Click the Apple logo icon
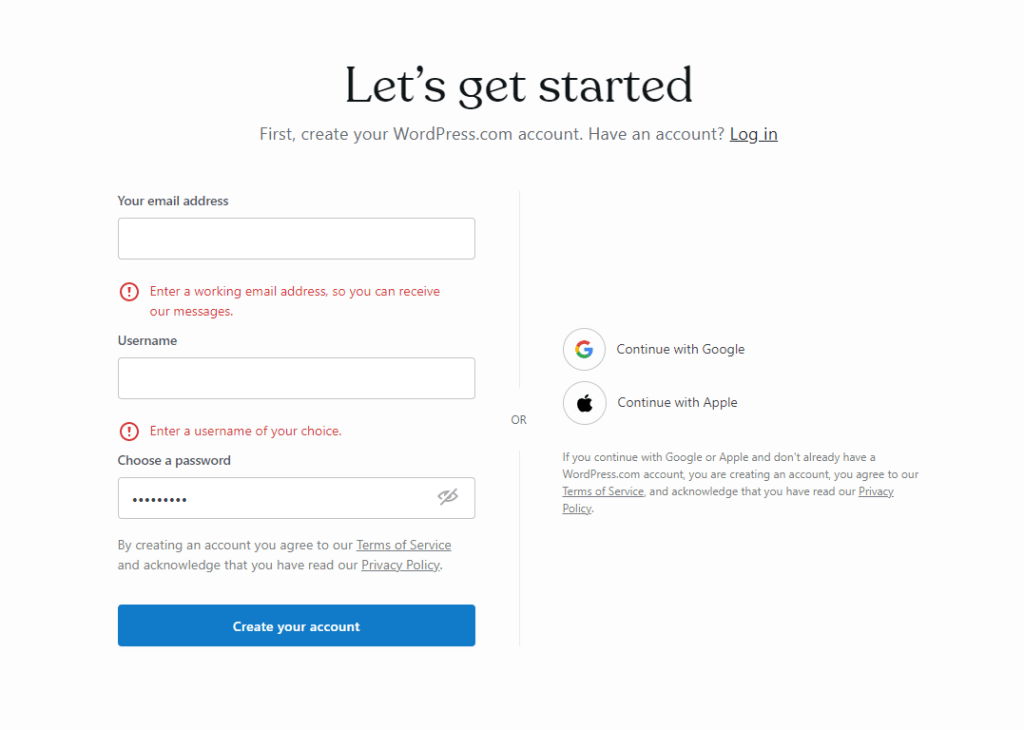This screenshot has height=730, width=1024. [x=585, y=403]
